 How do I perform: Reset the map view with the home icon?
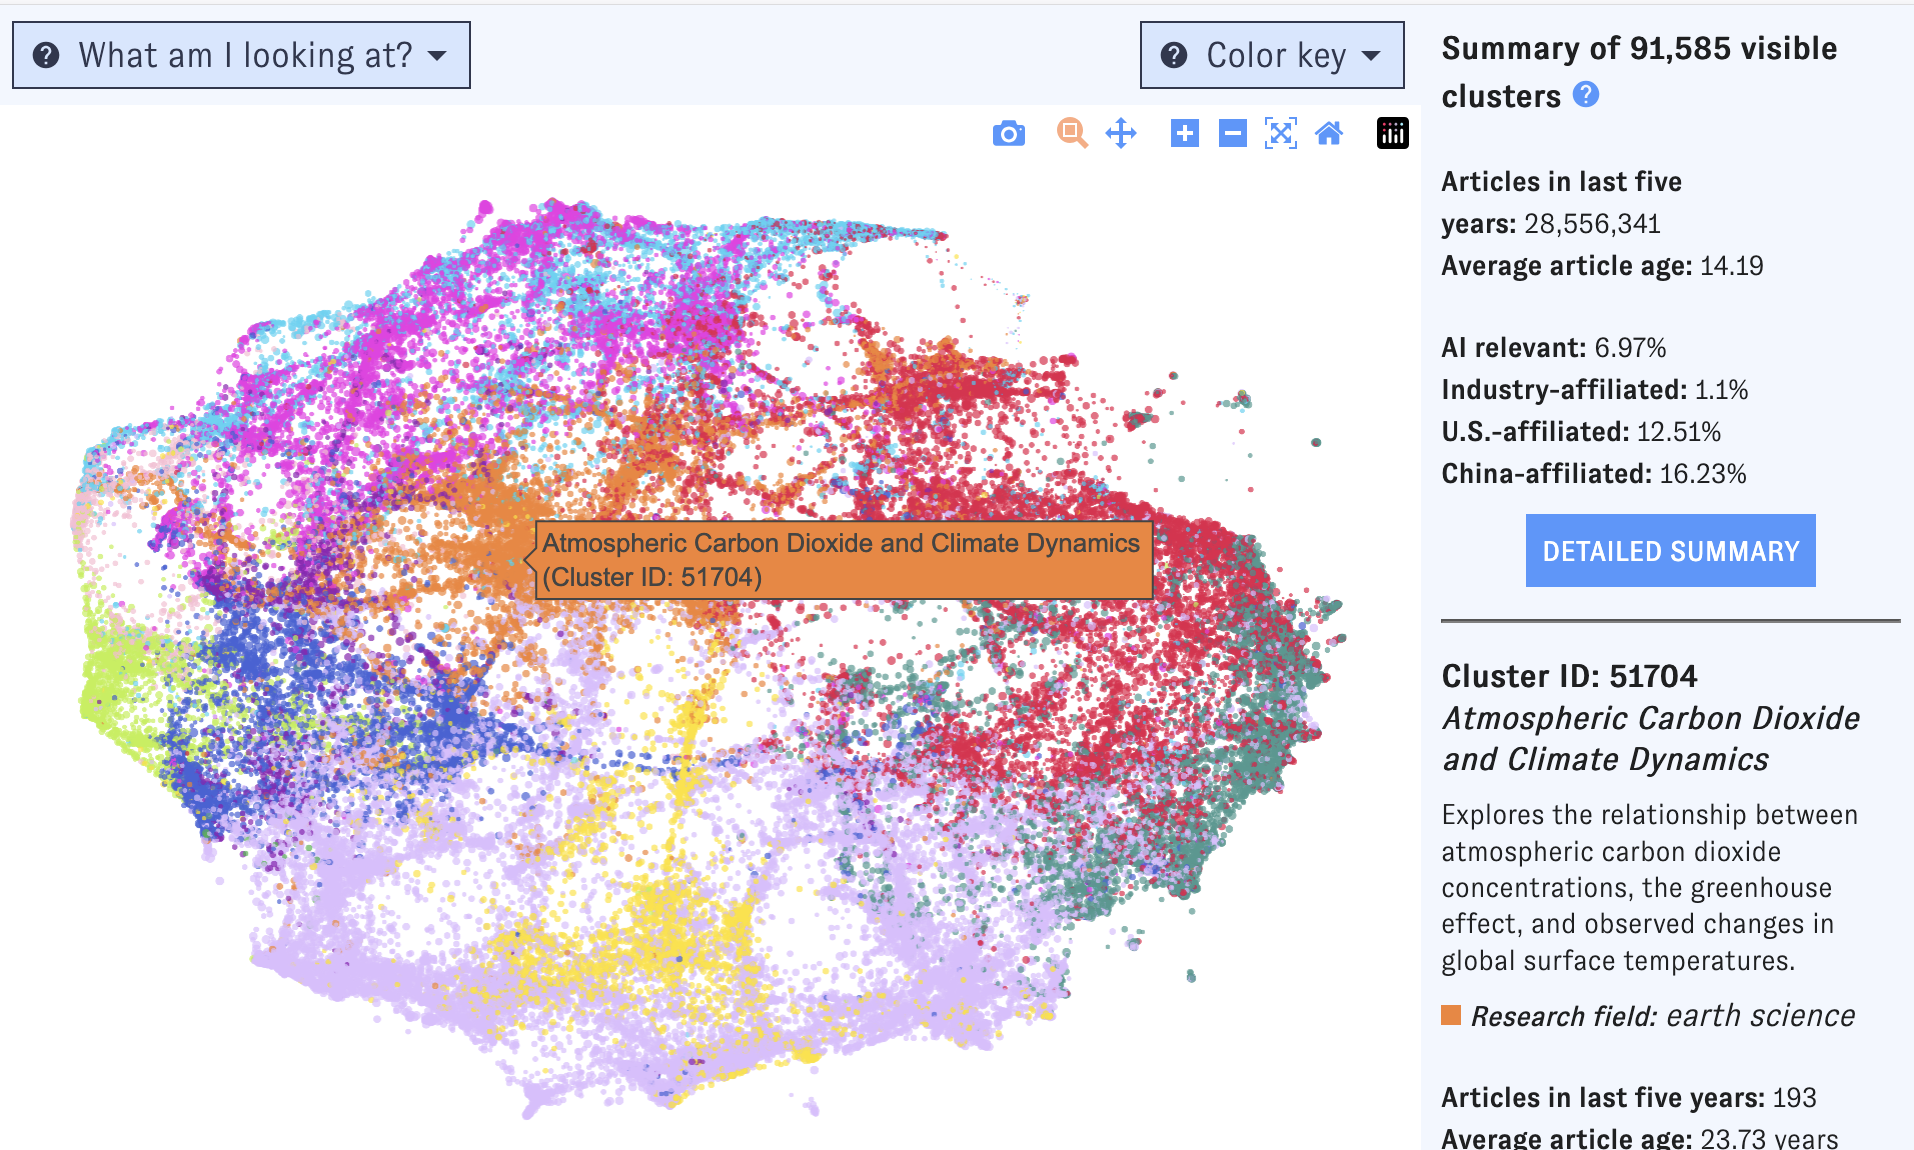click(1329, 132)
